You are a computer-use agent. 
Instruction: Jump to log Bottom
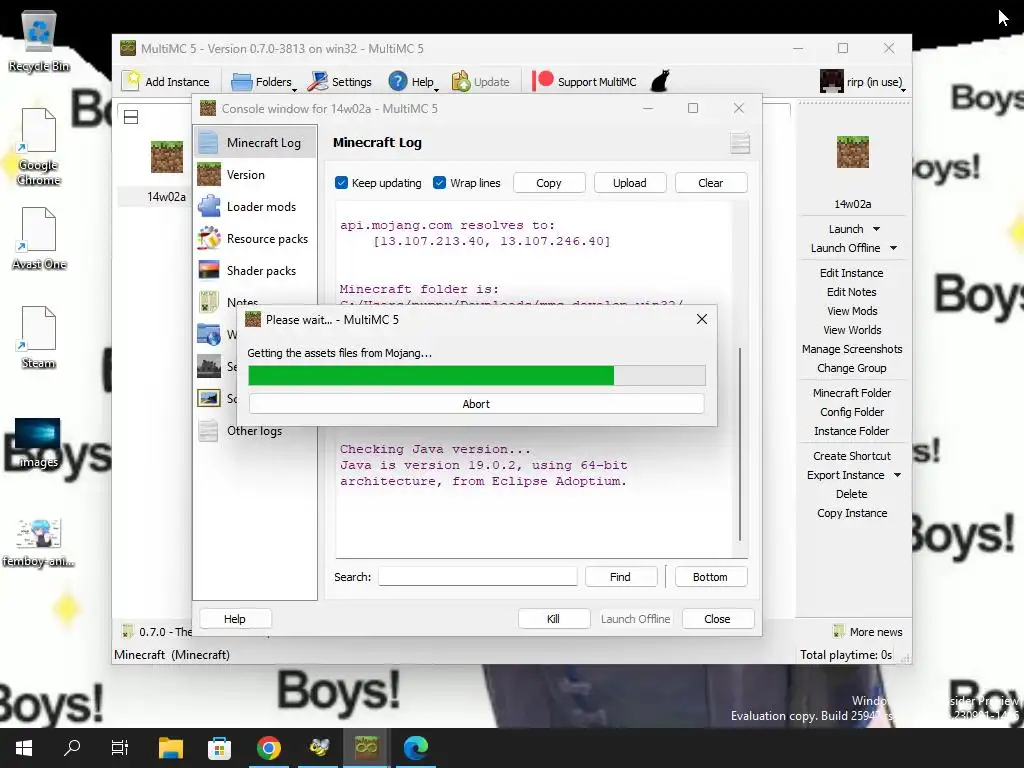[x=710, y=577]
